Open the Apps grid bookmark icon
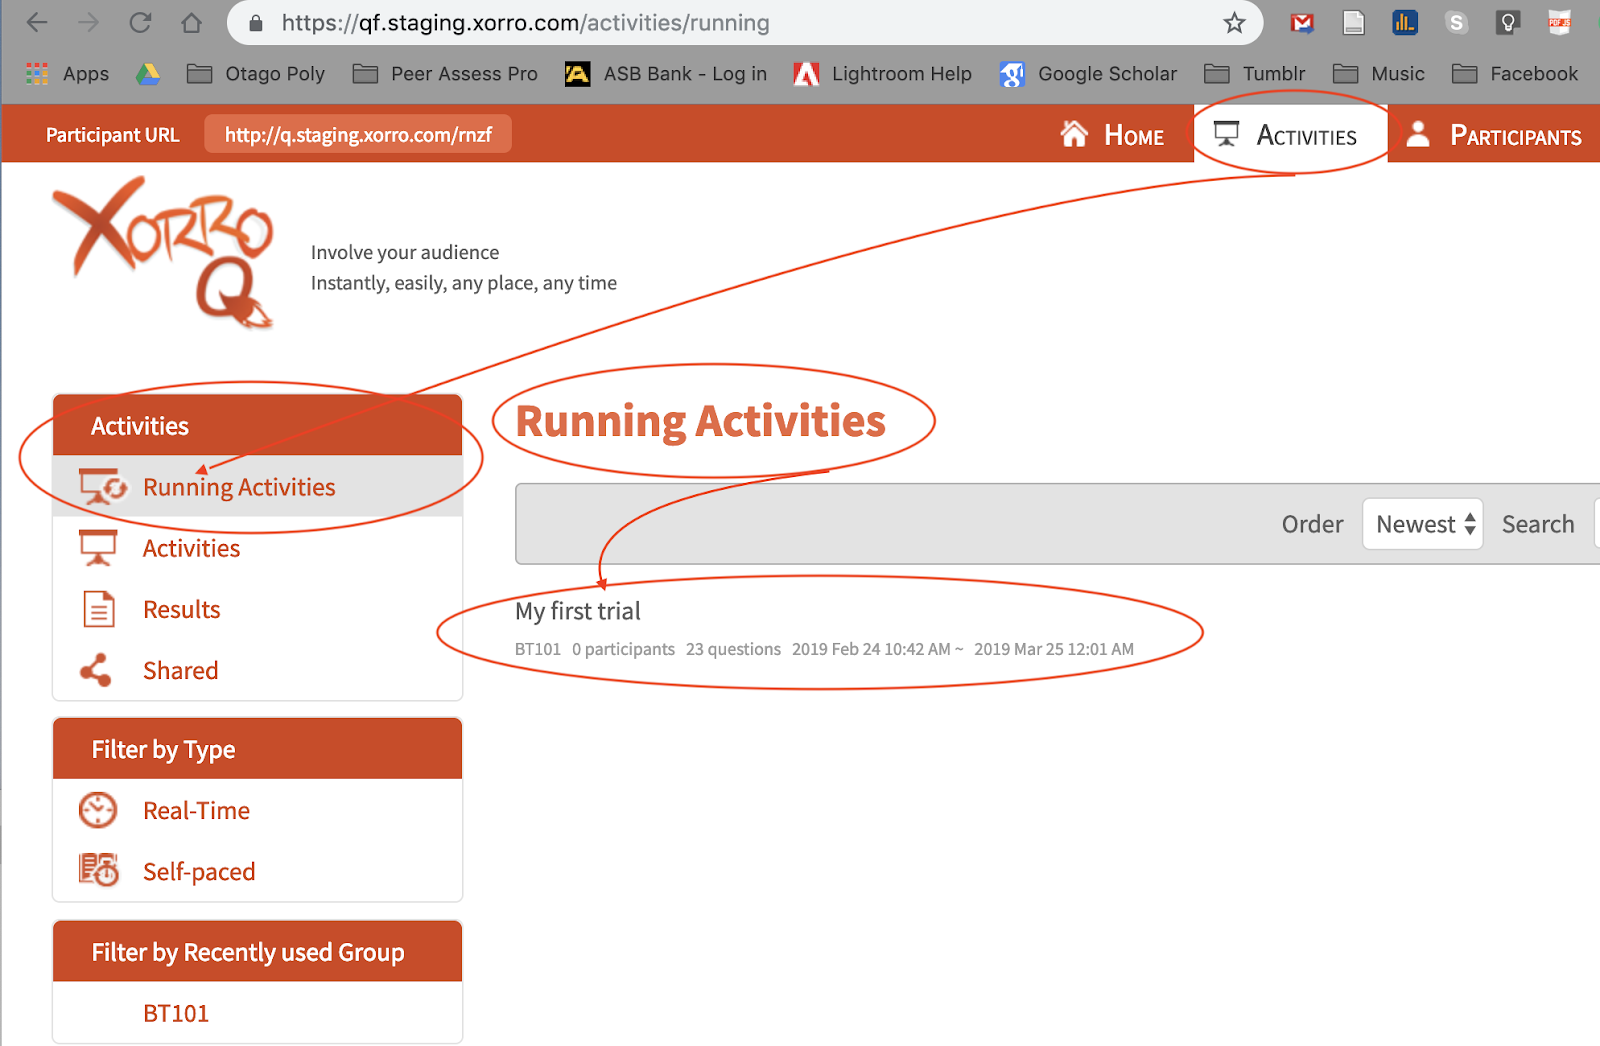This screenshot has width=1600, height=1046. click(x=37, y=73)
